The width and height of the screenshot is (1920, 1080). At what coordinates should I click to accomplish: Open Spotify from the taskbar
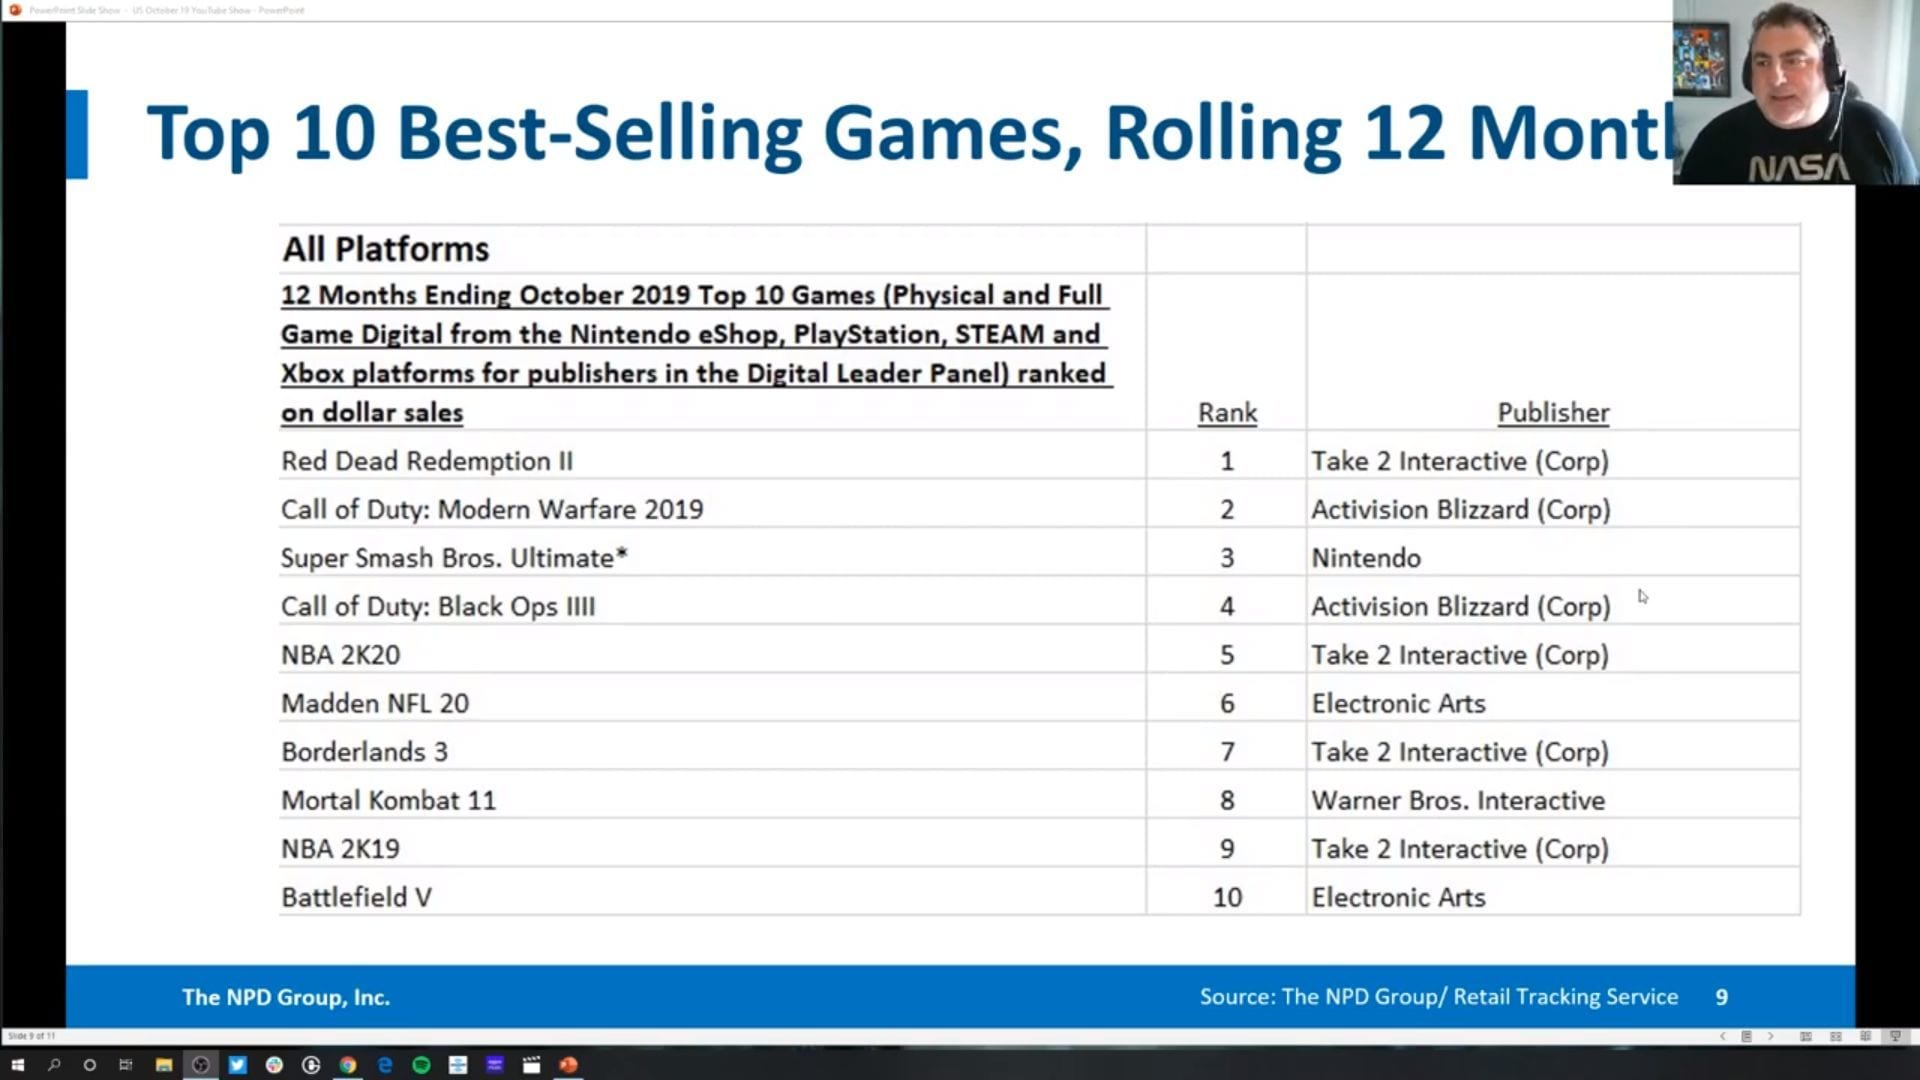[421, 1065]
